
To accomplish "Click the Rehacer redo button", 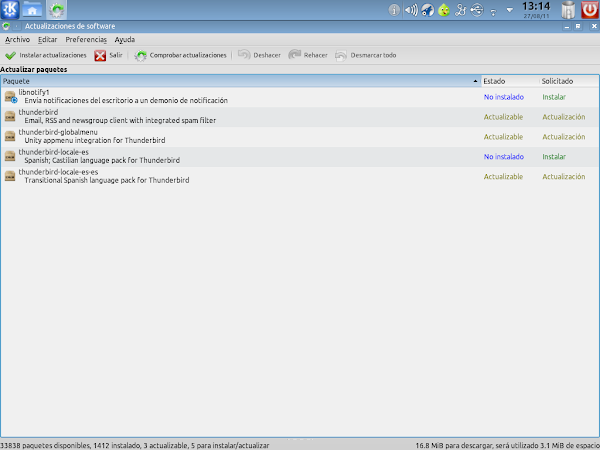I will coord(308,55).
